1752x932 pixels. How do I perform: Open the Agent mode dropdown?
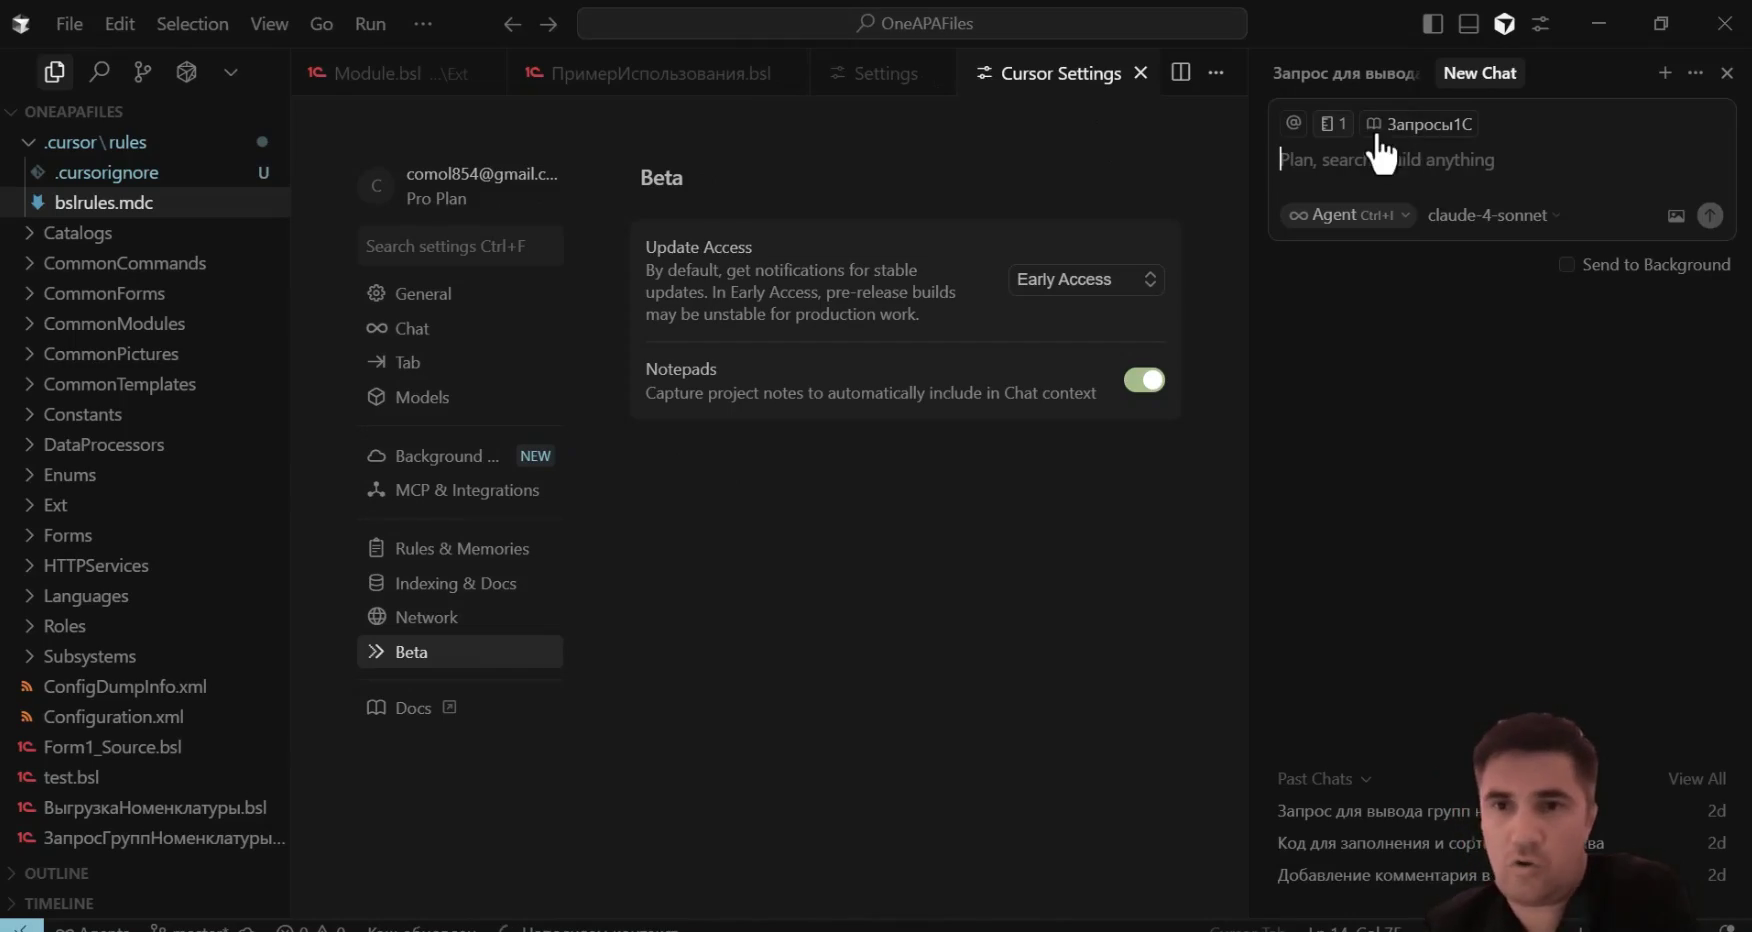click(x=1348, y=215)
